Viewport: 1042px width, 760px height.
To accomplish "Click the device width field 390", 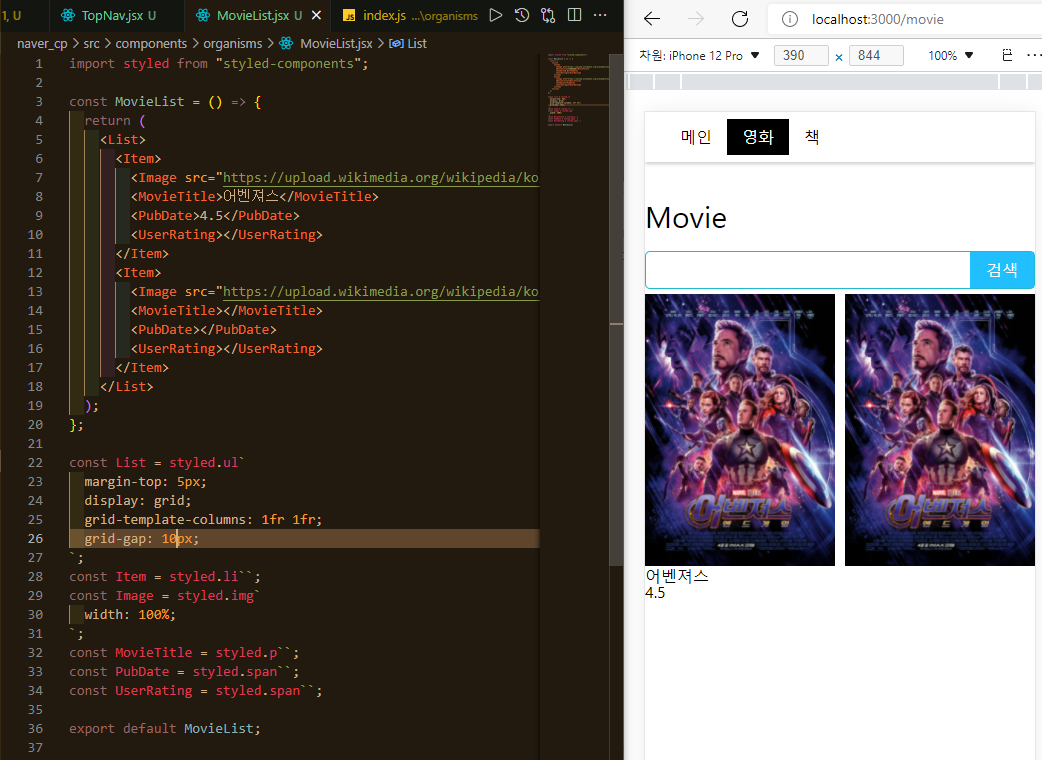I will pos(801,56).
